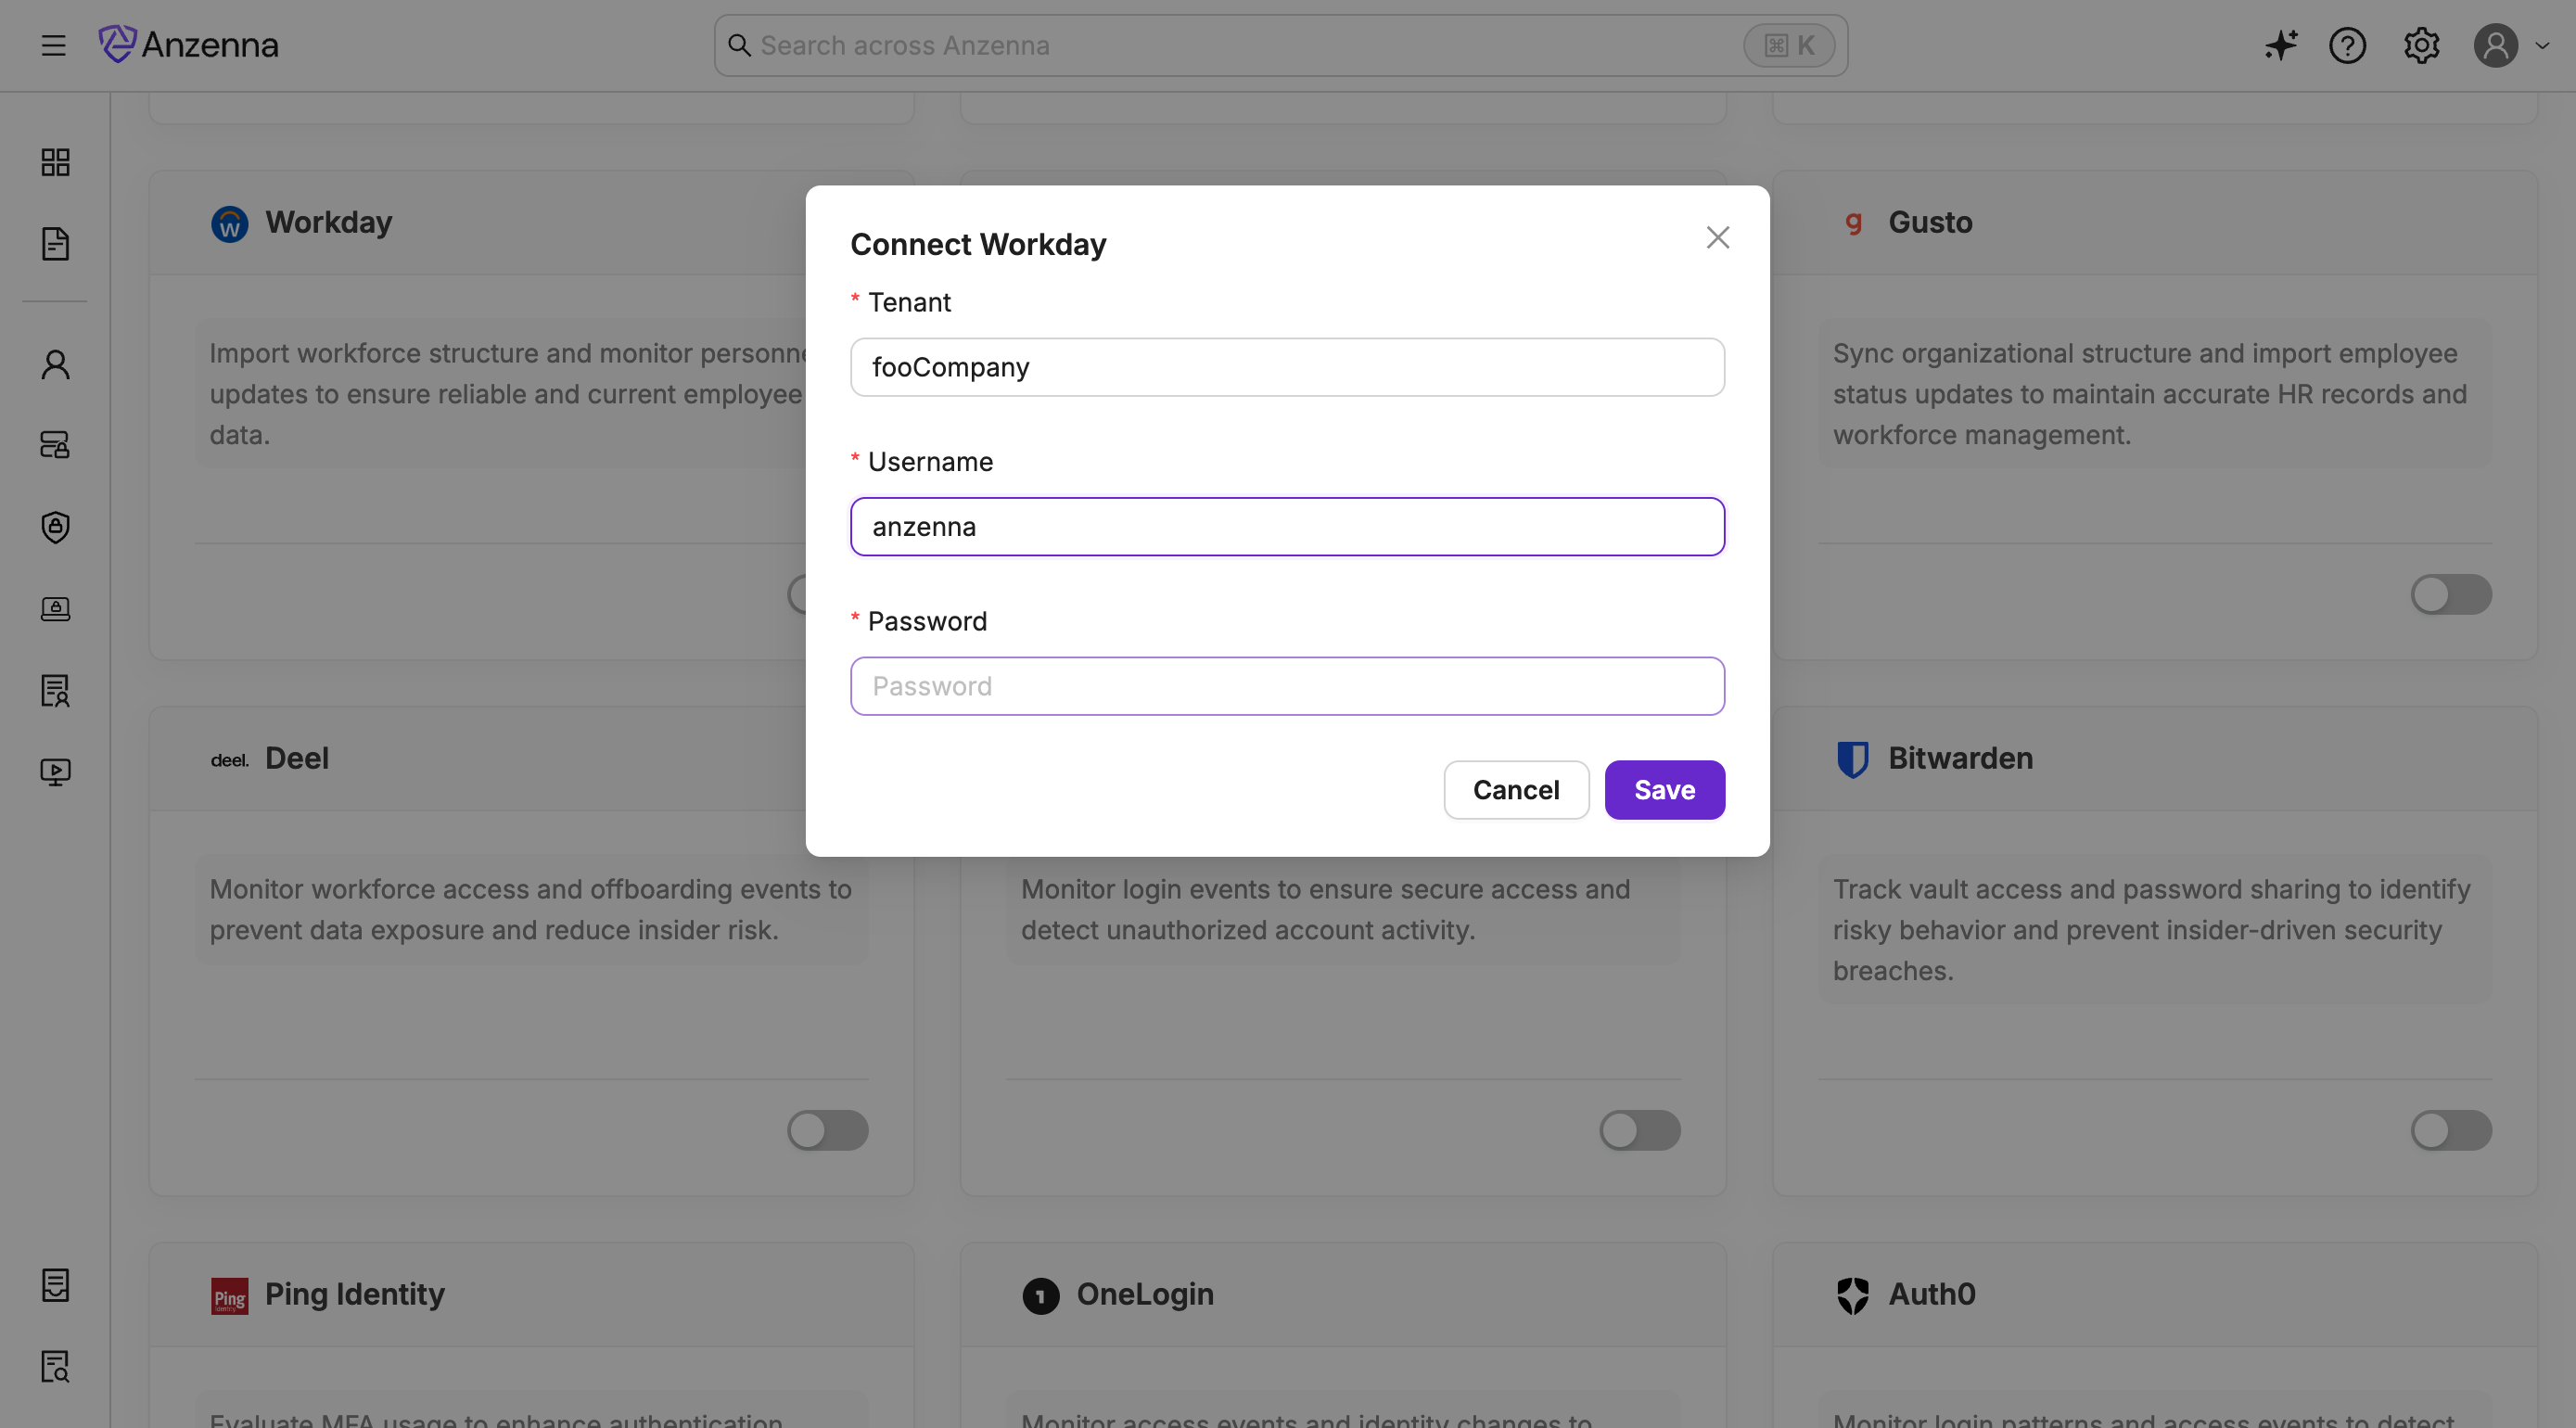This screenshot has width=2576, height=1428.
Task: Click the shield lock sidebar icon
Action: (55, 527)
